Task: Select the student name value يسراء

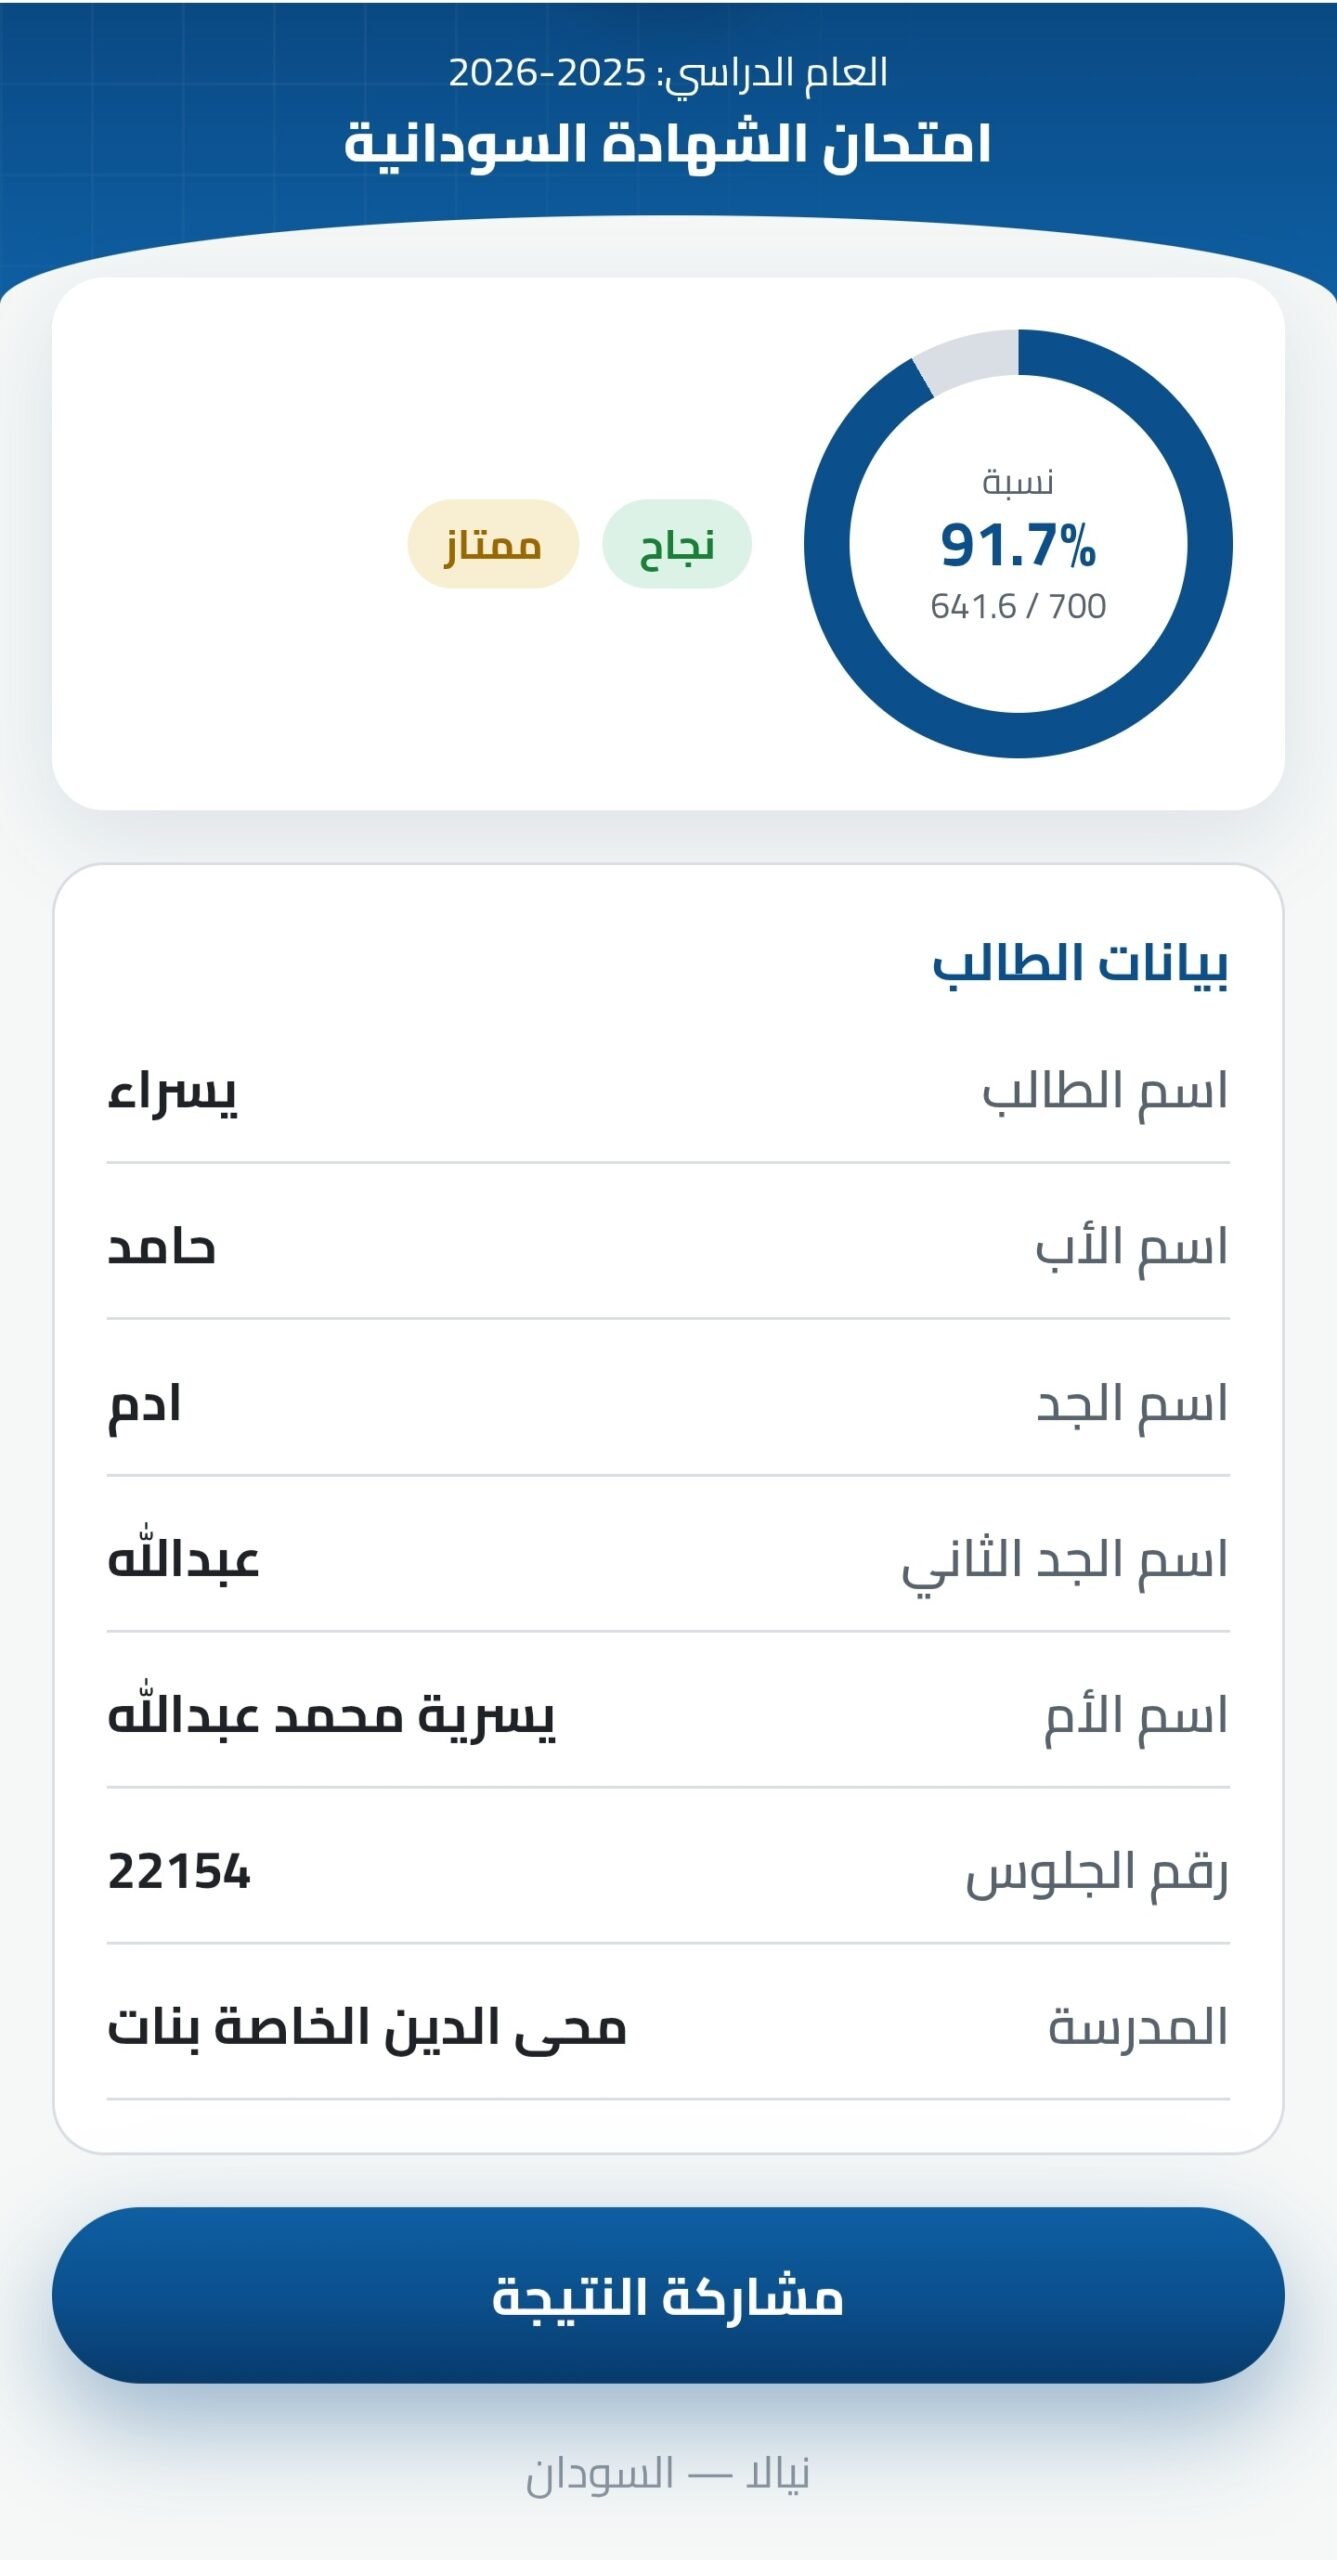Action: click(x=172, y=1092)
